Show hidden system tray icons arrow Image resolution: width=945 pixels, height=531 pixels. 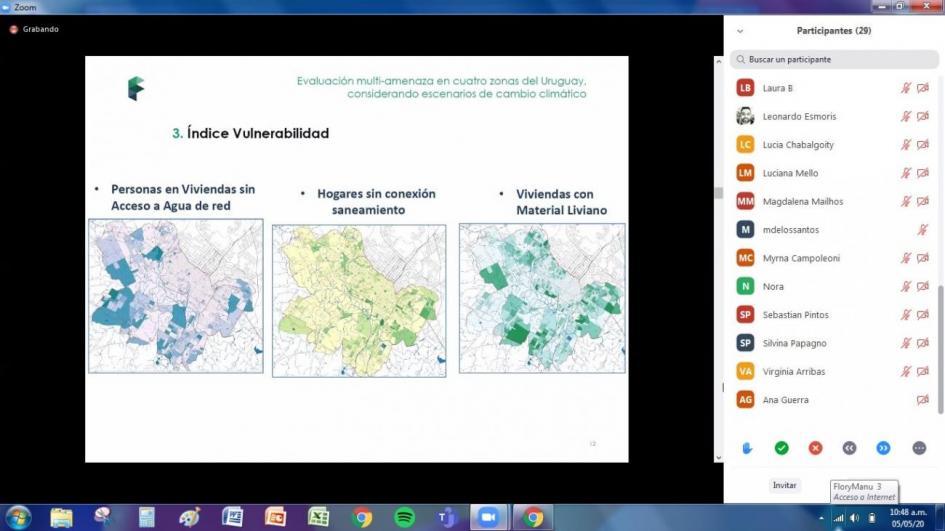coord(821,518)
